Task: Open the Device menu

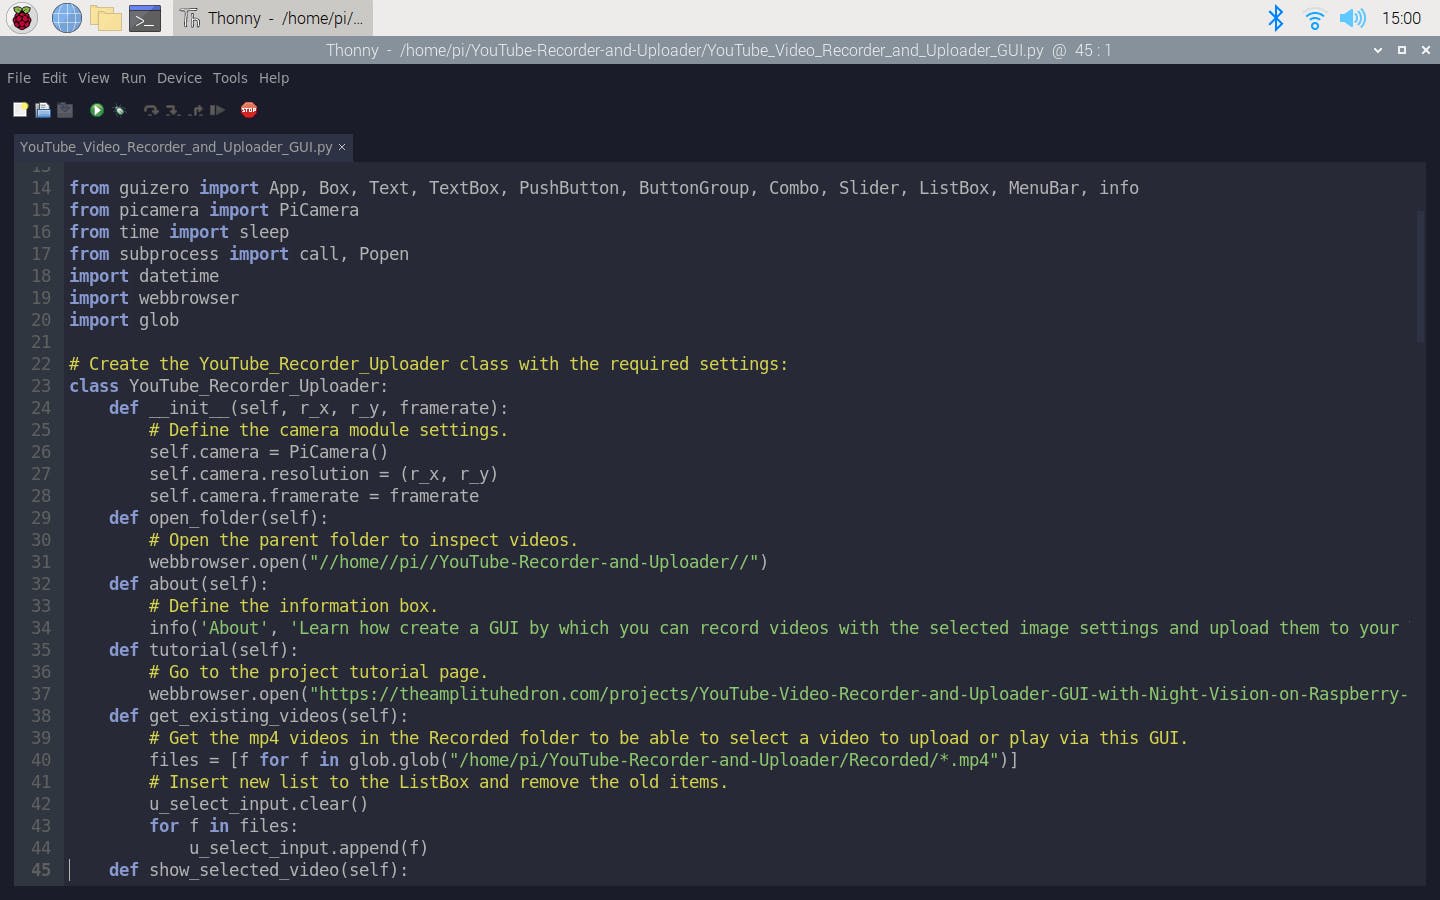Action: pos(179,78)
